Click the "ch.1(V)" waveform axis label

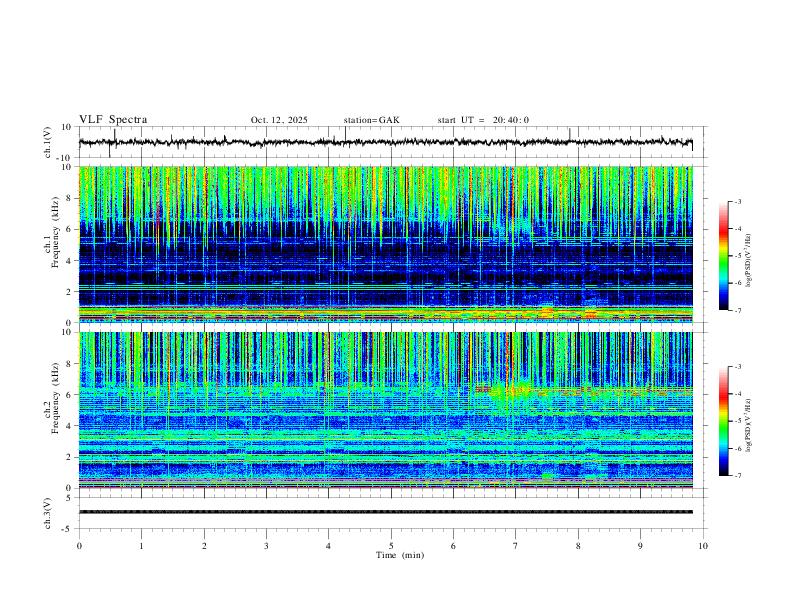coord(48,142)
